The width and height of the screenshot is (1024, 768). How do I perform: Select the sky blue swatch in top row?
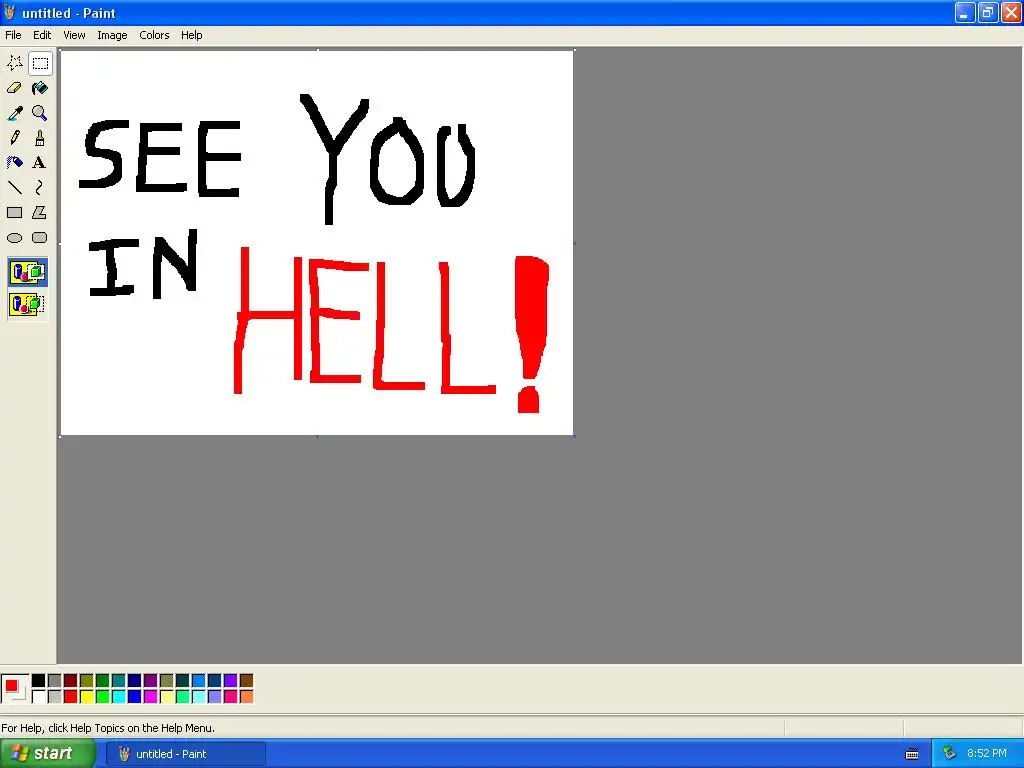click(x=199, y=681)
